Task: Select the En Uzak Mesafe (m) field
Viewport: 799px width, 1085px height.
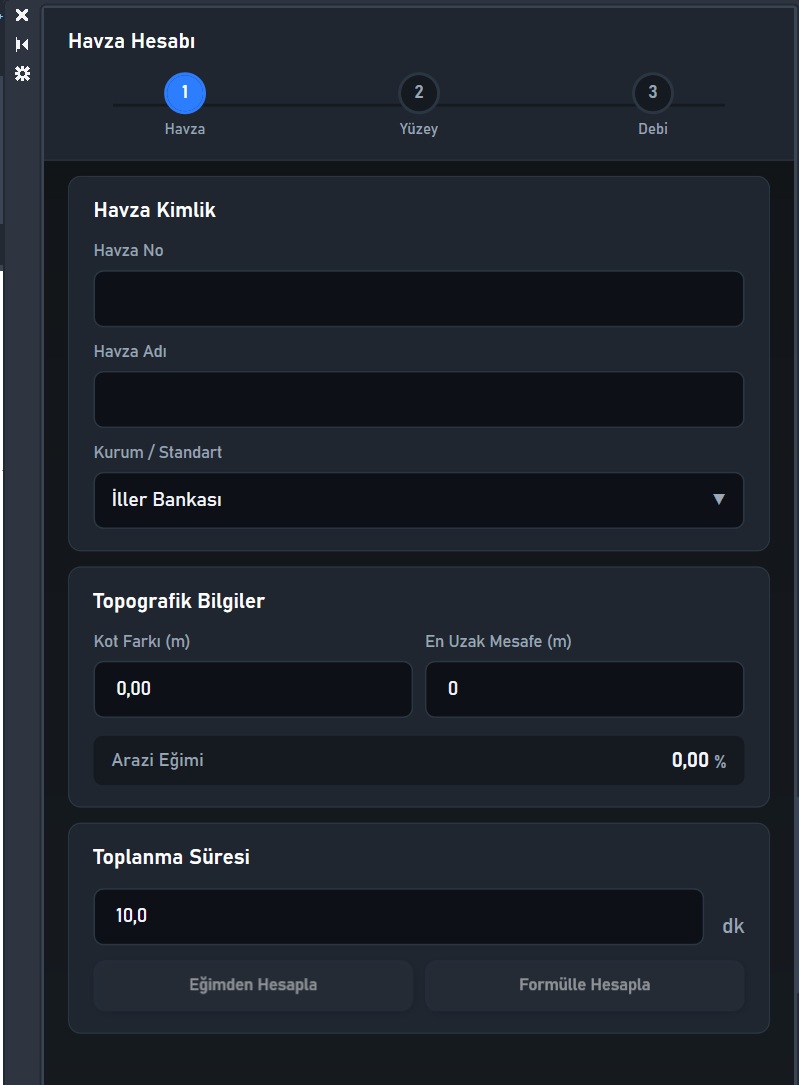Action: pos(585,689)
